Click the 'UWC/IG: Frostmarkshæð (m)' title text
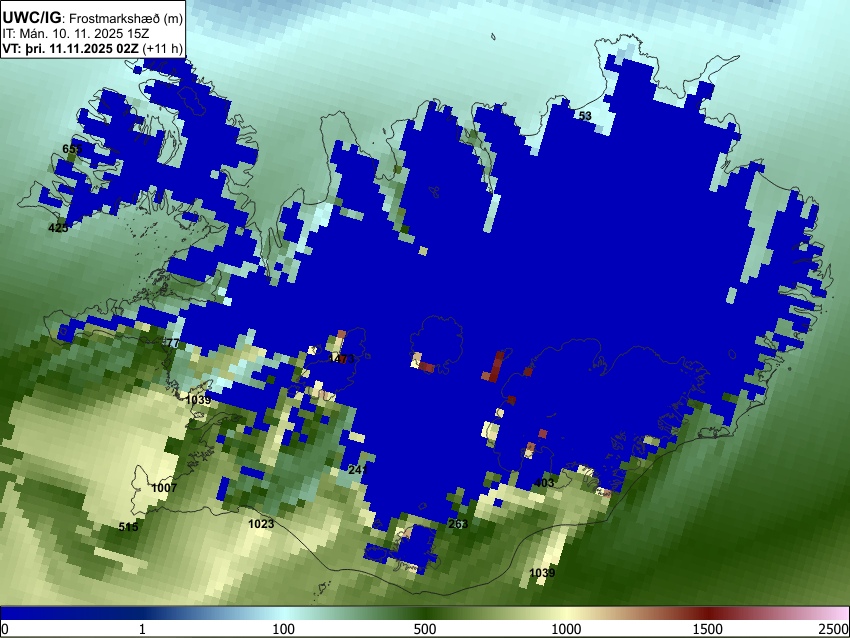Viewport: 850px width, 638px height. 93,18
